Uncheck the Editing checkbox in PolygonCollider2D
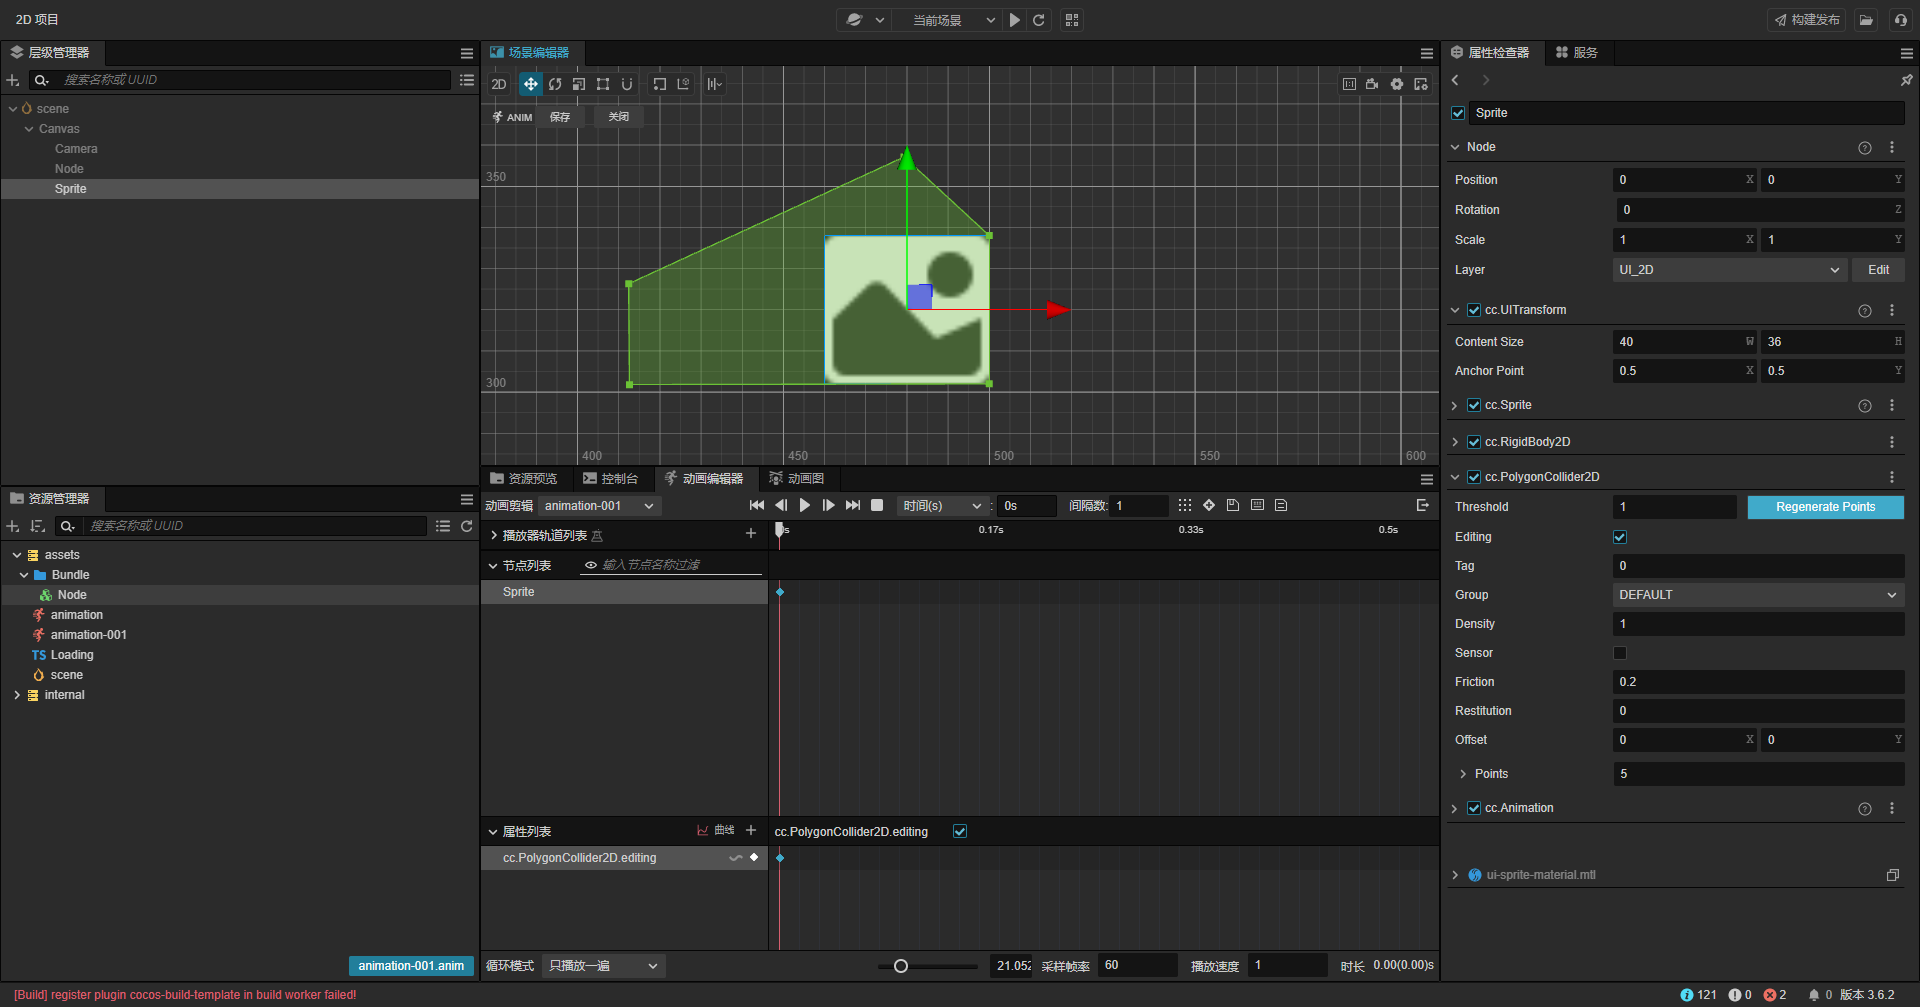This screenshot has width=1920, height=1007. coord(1620,537)
